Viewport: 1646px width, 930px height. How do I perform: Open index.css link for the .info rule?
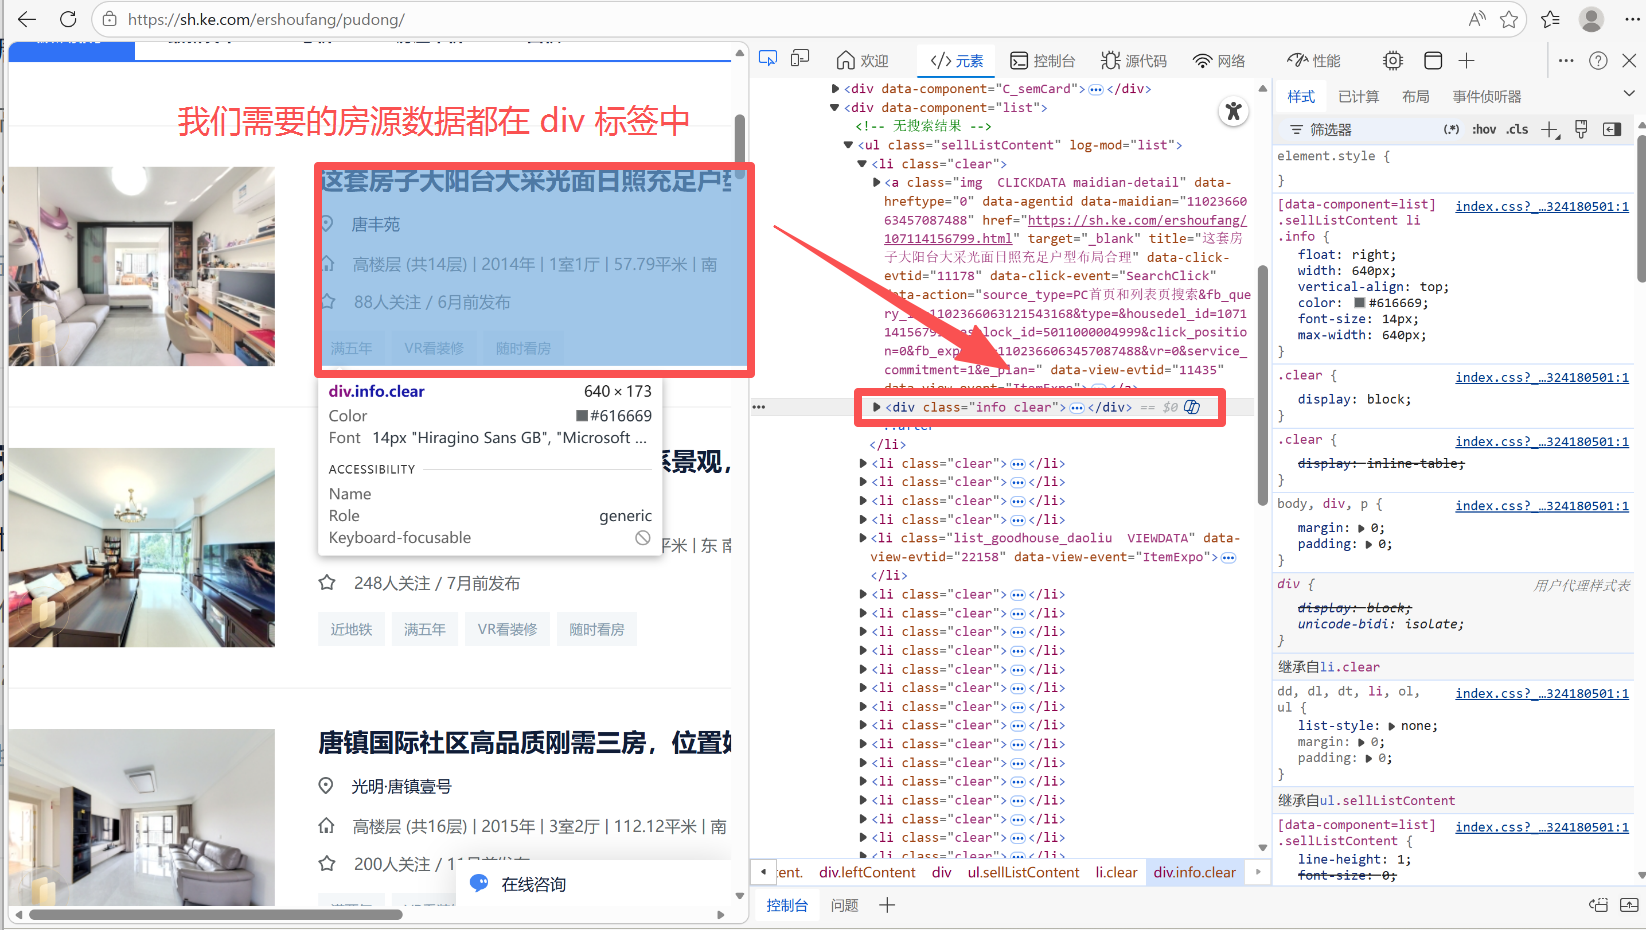1542,206
